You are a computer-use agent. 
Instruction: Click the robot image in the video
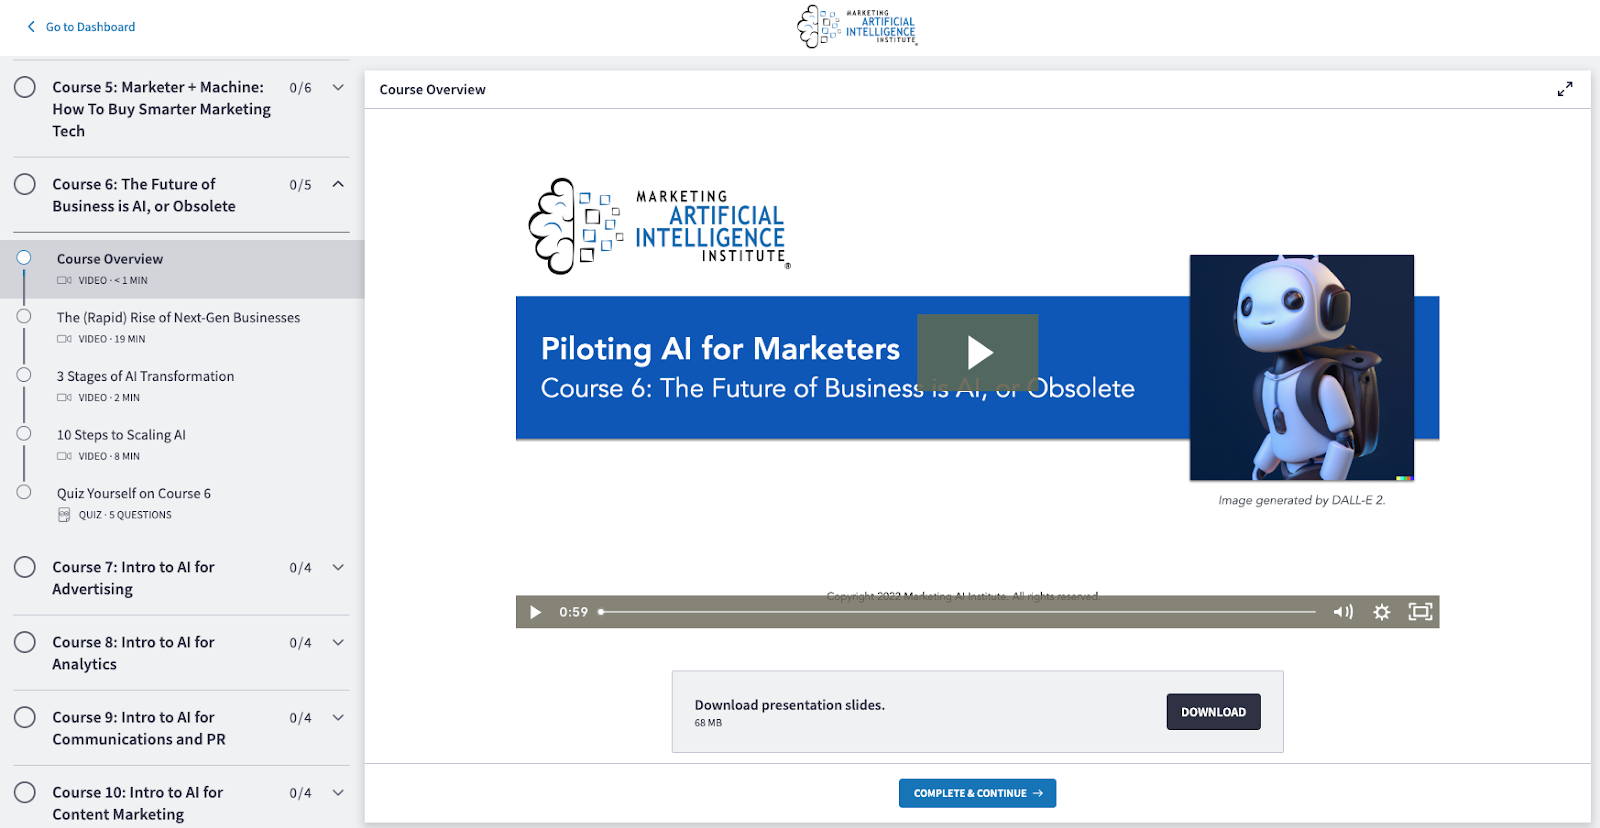[1302, 368]
